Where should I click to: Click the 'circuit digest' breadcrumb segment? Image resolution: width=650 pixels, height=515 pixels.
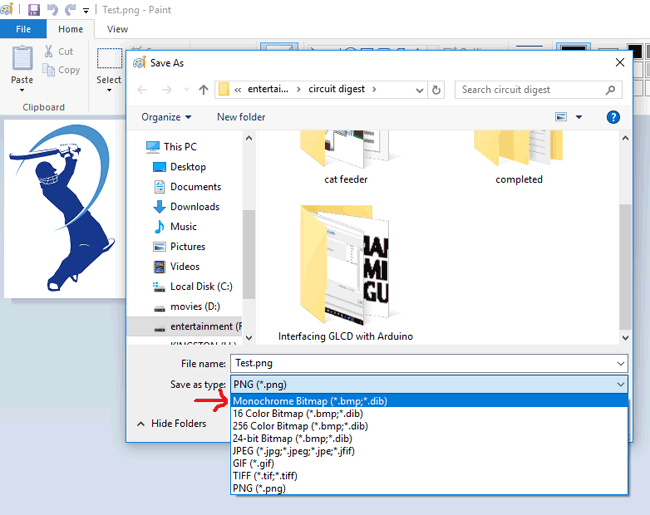coord(337,89)
